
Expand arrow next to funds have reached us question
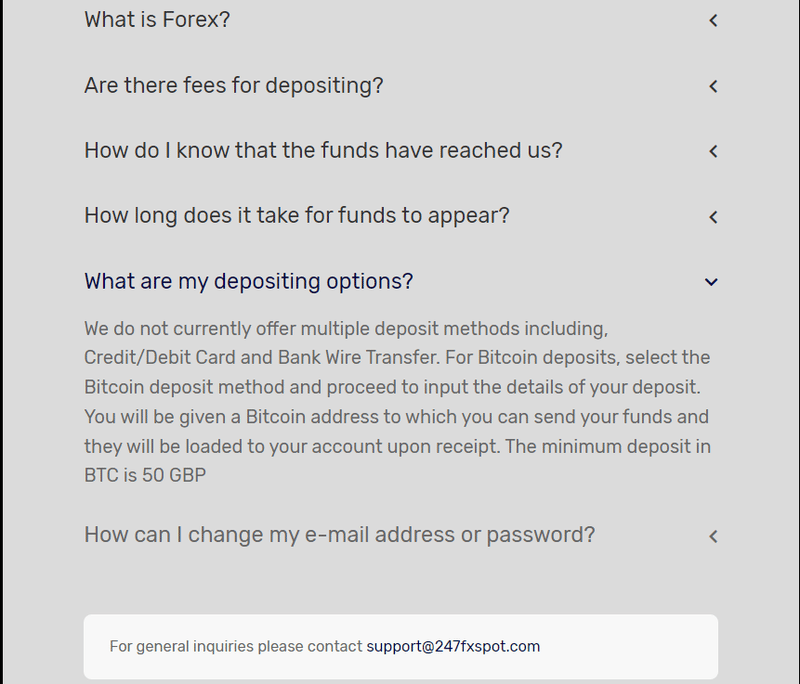tap(713, 151)
